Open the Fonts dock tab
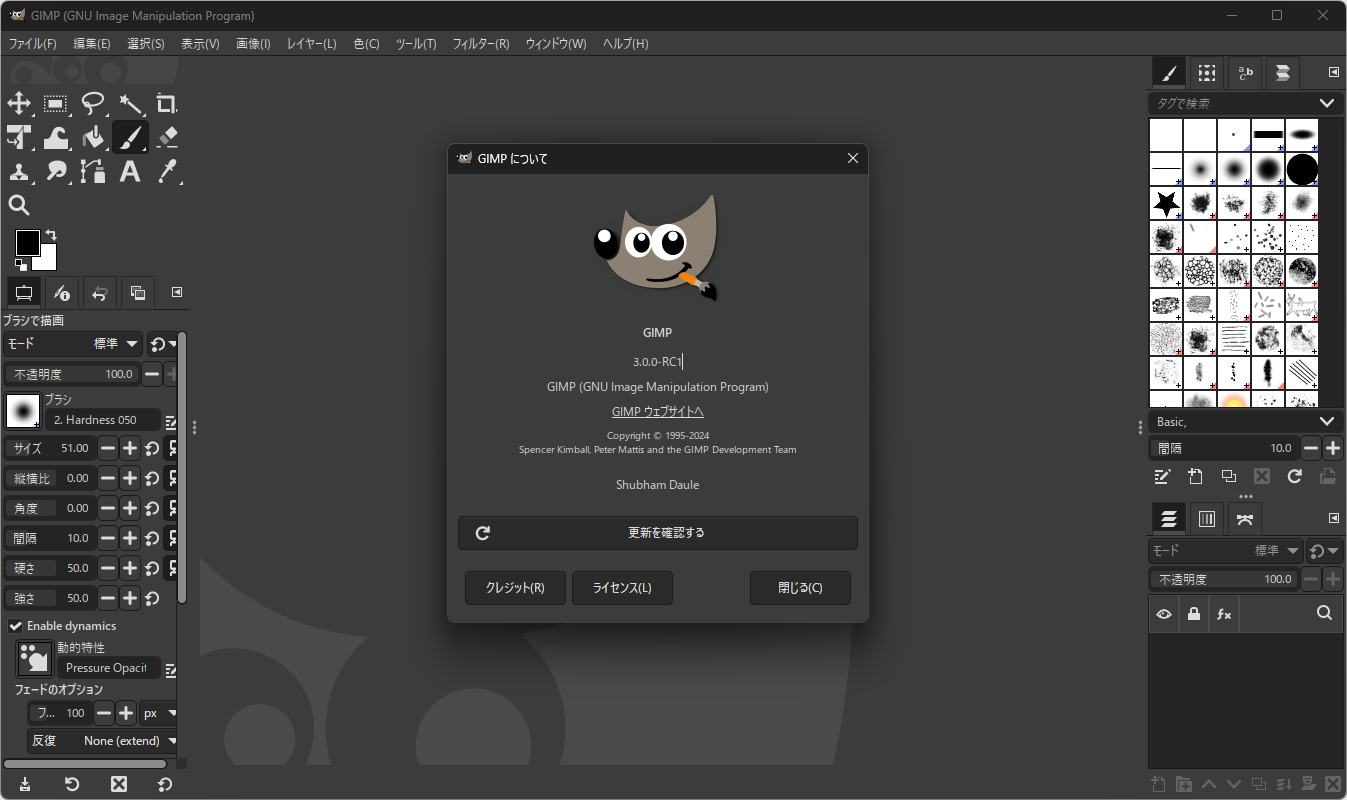The width and height of the screenshot is (1347, 800). tap(1244, 72)
